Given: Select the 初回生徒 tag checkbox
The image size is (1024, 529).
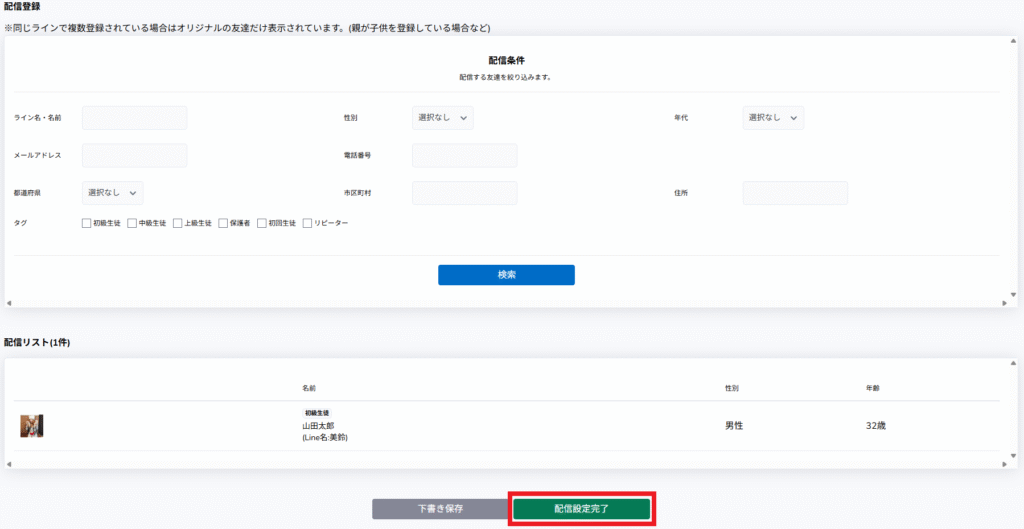Looking at the screenshot, I should pyautogui.click(x=262, y=223).
